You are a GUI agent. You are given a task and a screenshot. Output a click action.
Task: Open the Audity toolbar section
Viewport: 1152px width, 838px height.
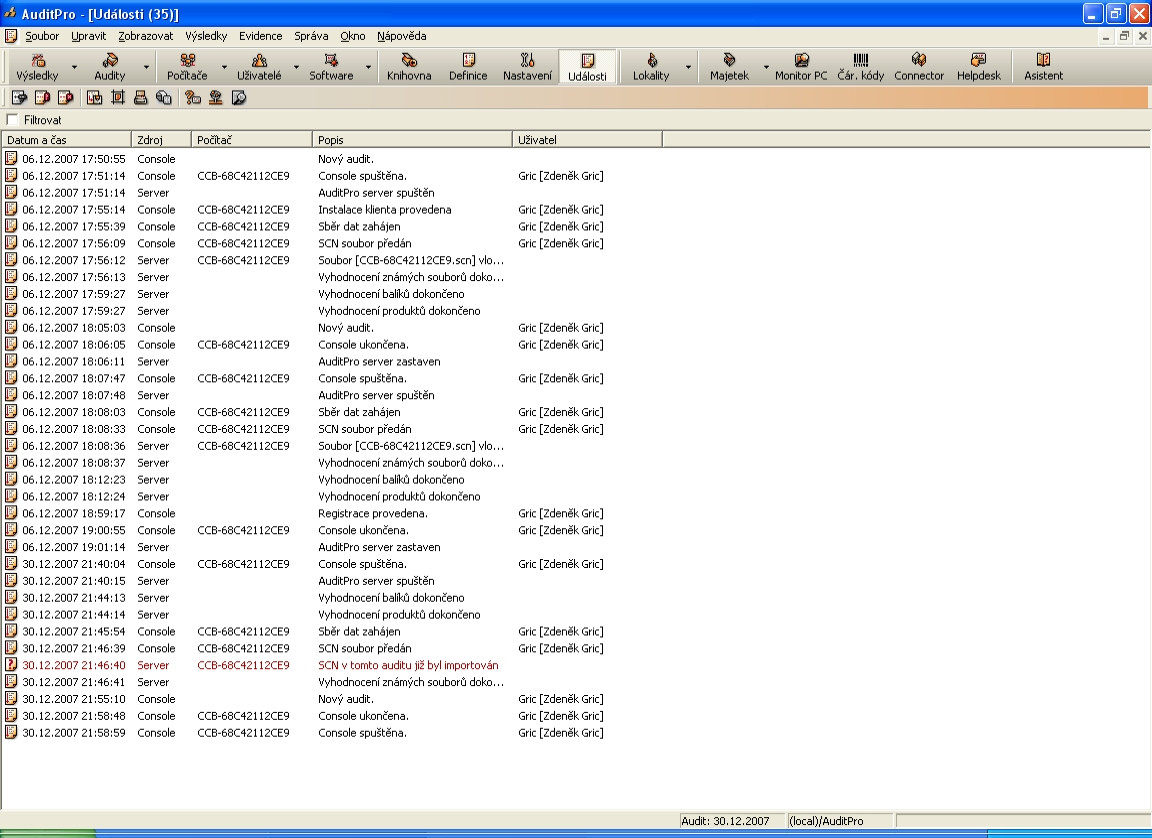coord(109,67)
